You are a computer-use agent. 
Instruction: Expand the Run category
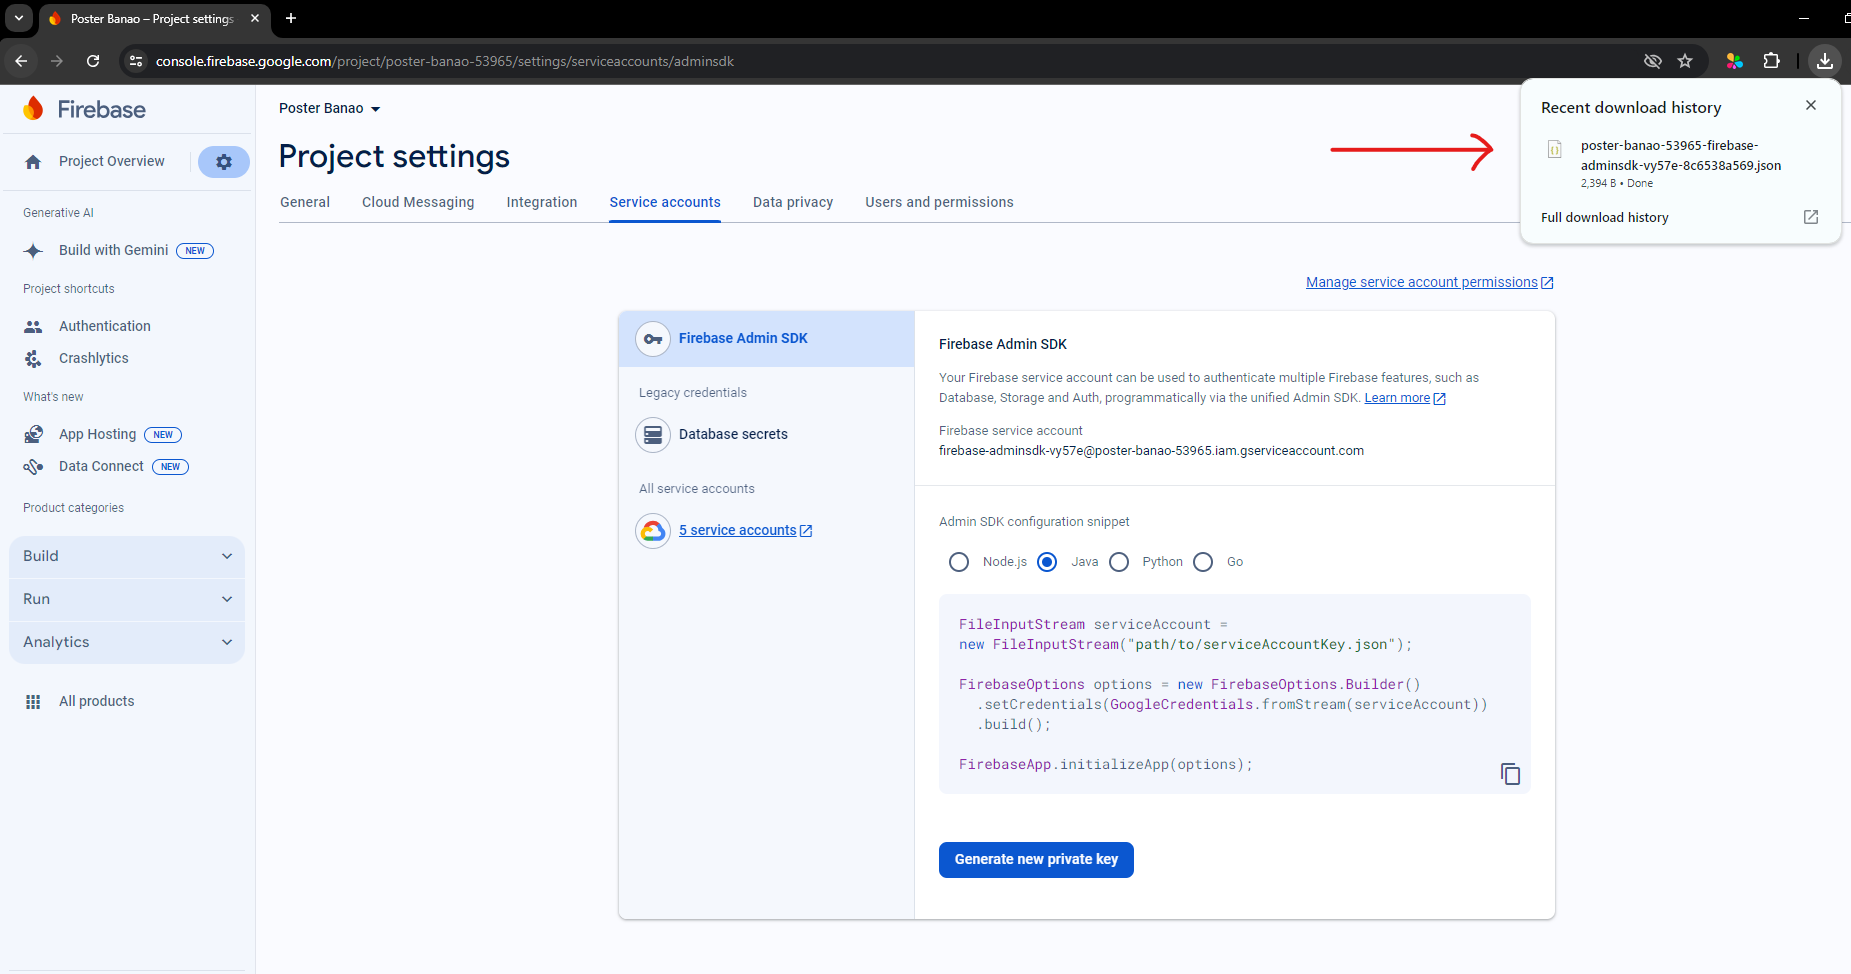pos(127,599)
